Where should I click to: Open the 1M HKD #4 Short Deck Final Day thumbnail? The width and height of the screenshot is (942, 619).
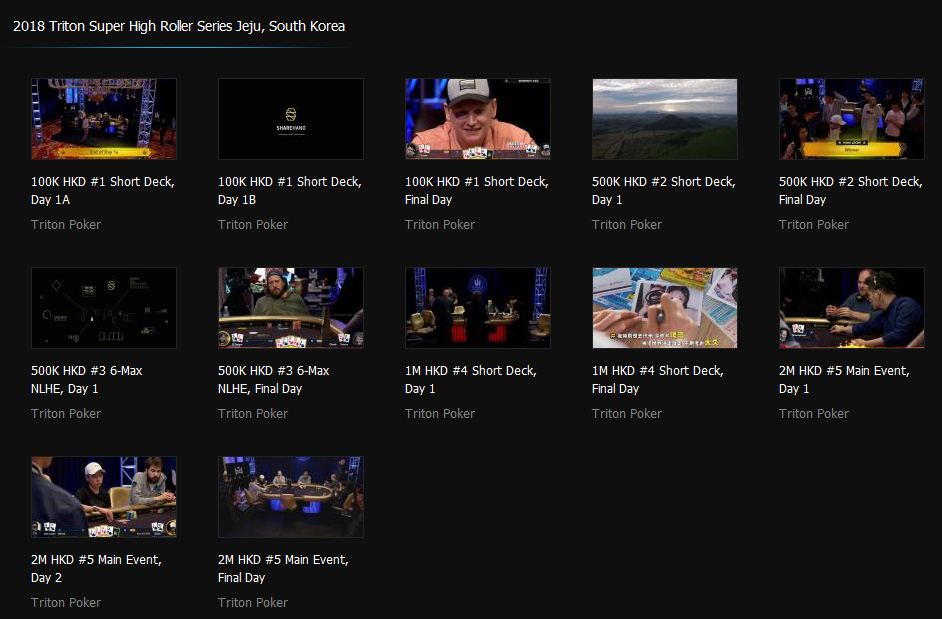[x=665, y=308]
